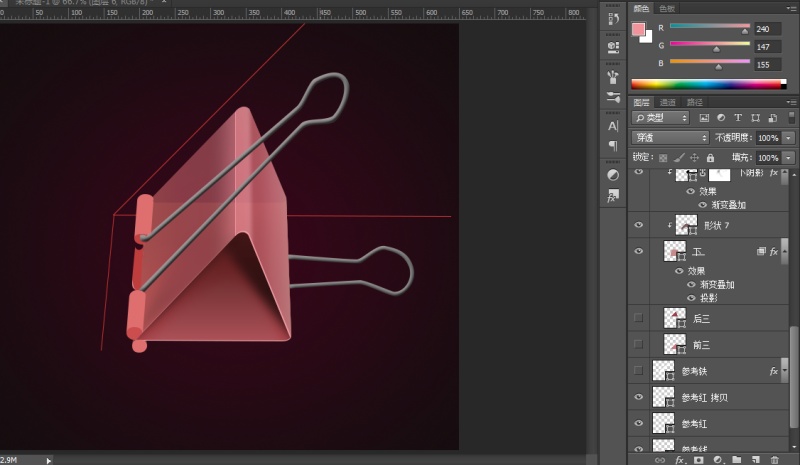Open the 不透明度 opacity slider arrow
Viewport: 800px width, 465px height.
[789, 138]
